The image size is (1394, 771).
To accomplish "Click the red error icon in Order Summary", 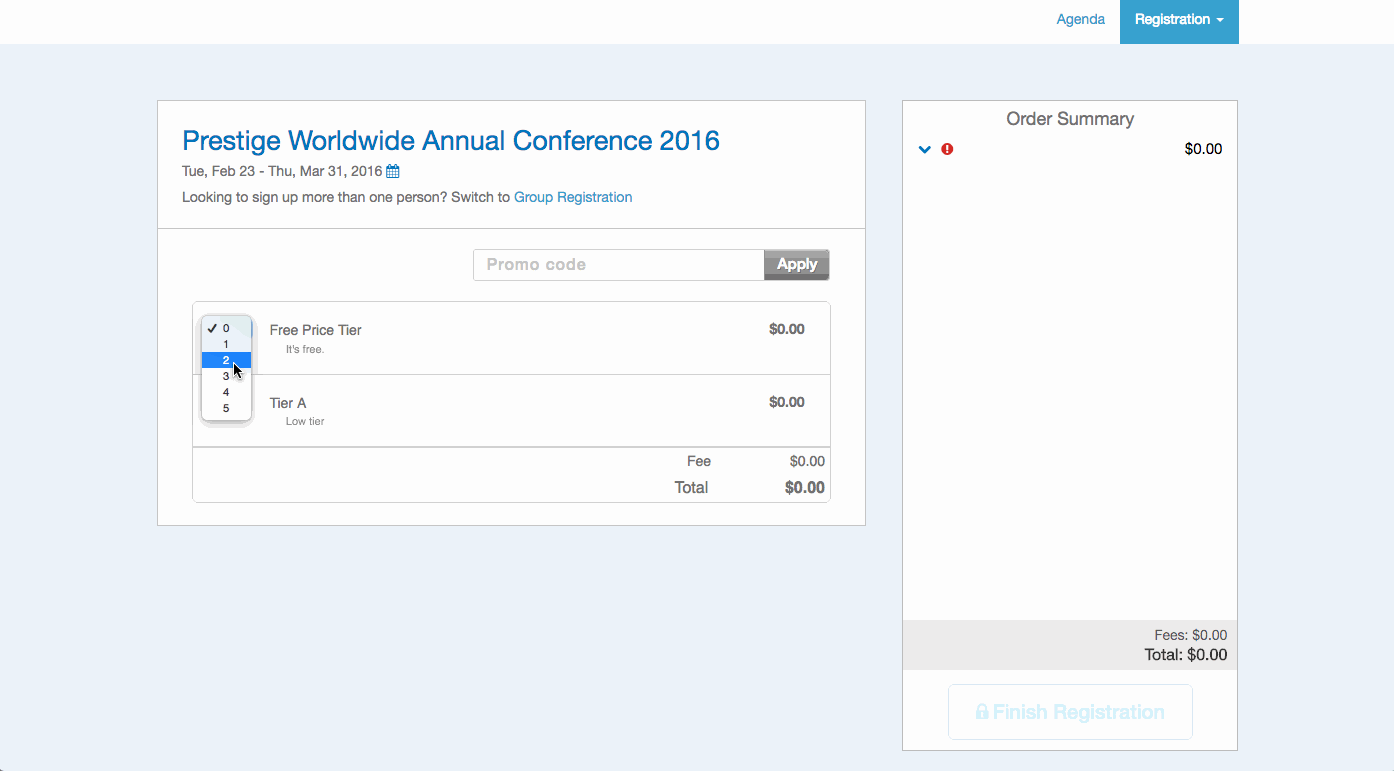I will 947,149.
